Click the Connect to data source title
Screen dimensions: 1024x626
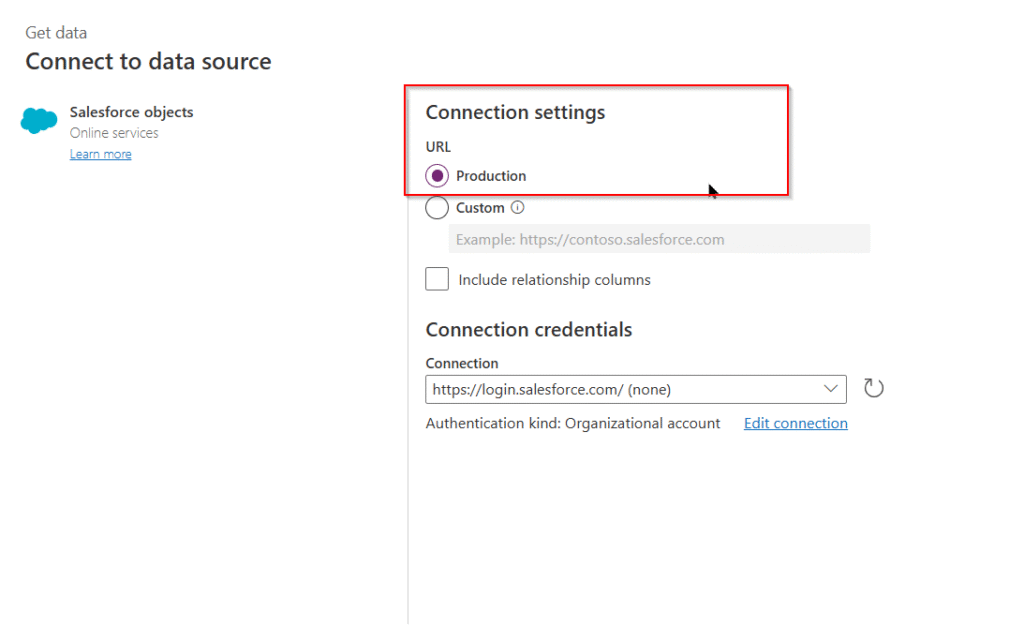pos(148,61)
